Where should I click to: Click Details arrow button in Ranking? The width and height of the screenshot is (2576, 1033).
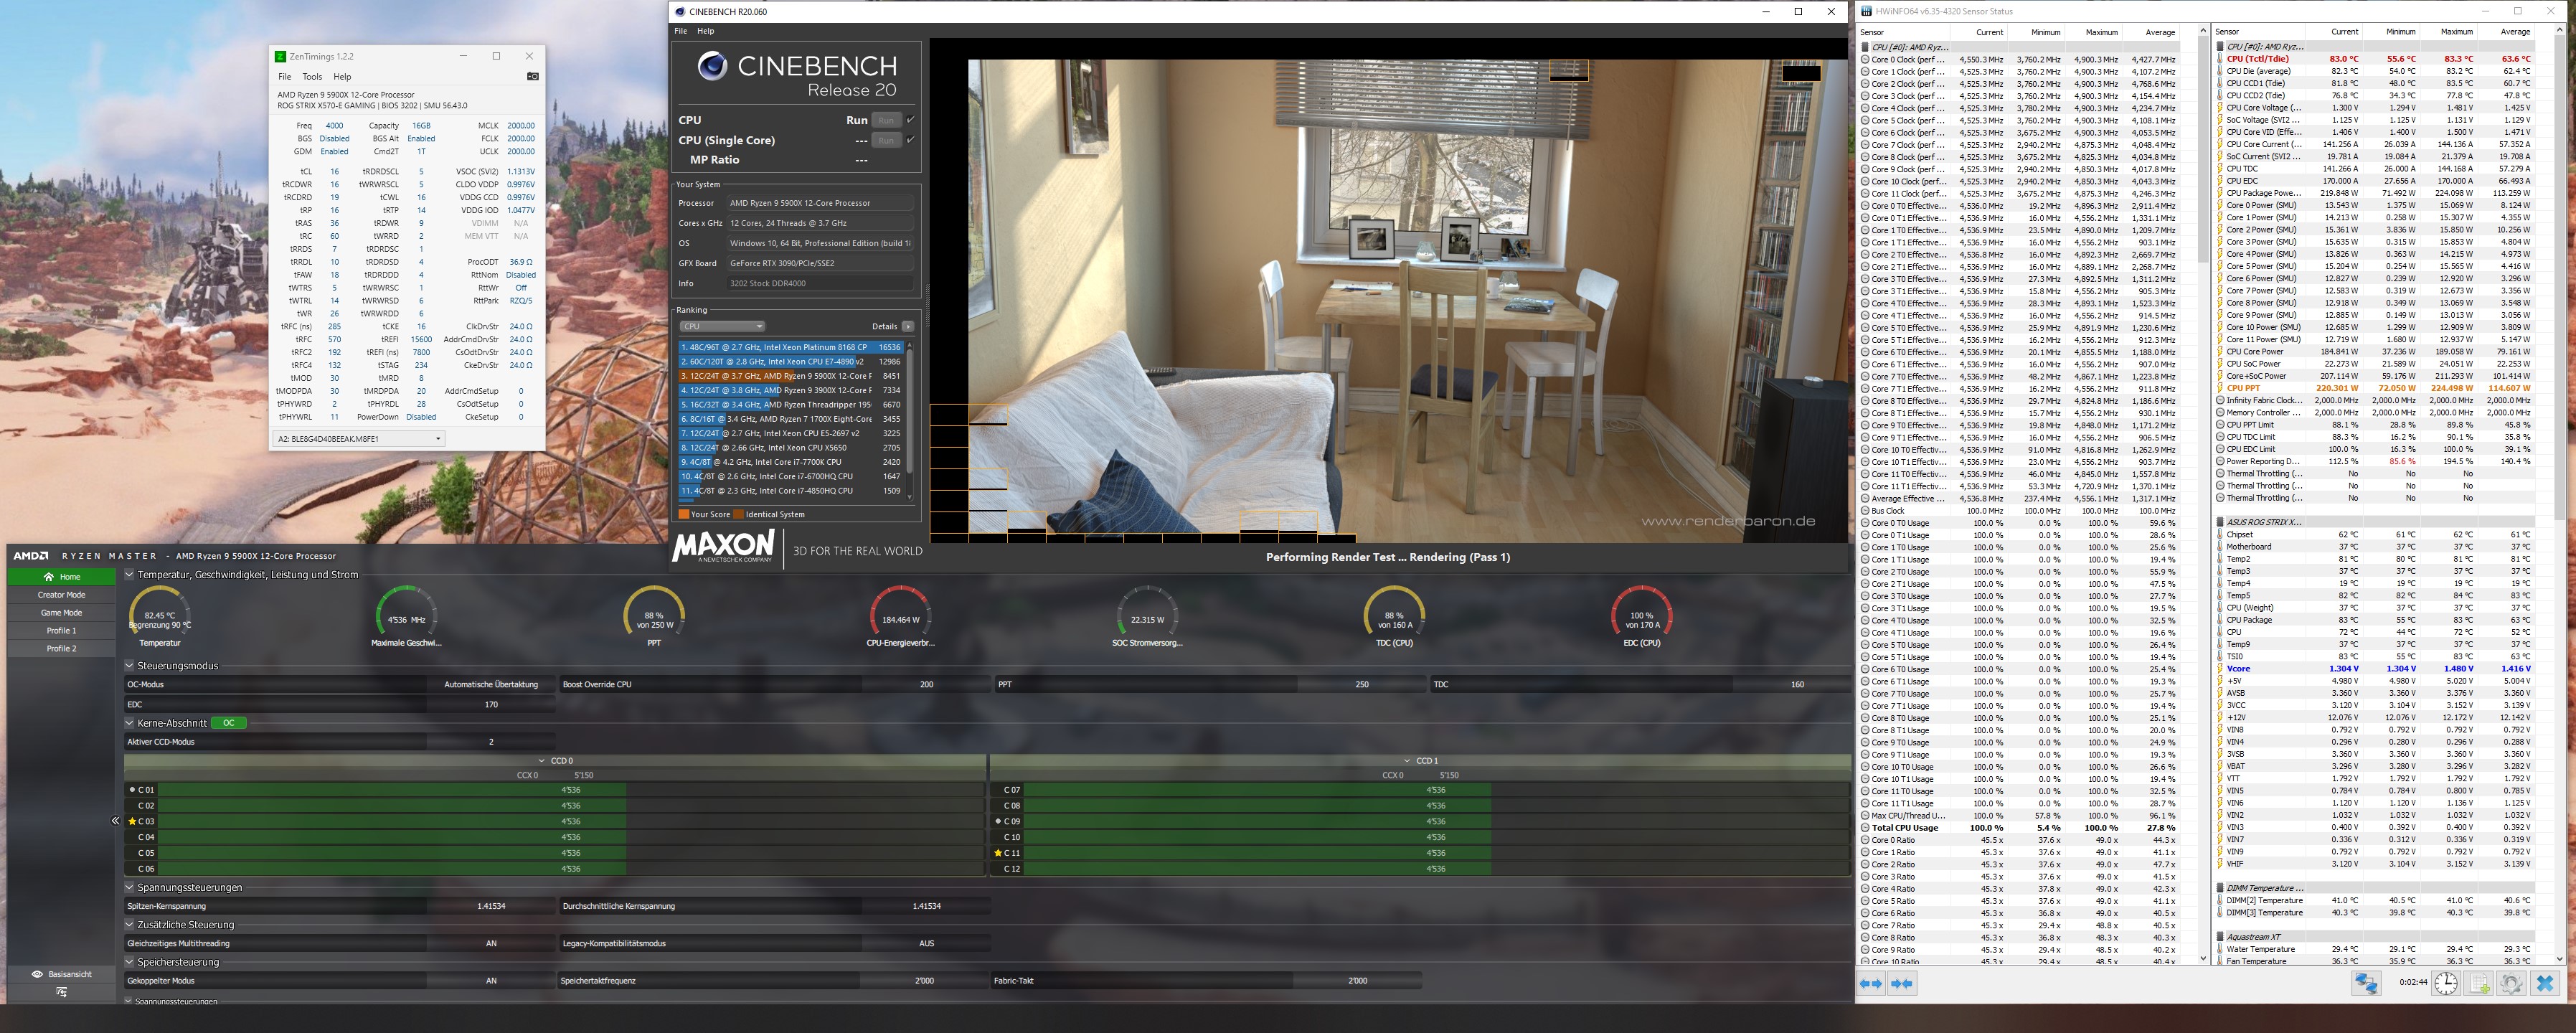[x=907, y=326]
